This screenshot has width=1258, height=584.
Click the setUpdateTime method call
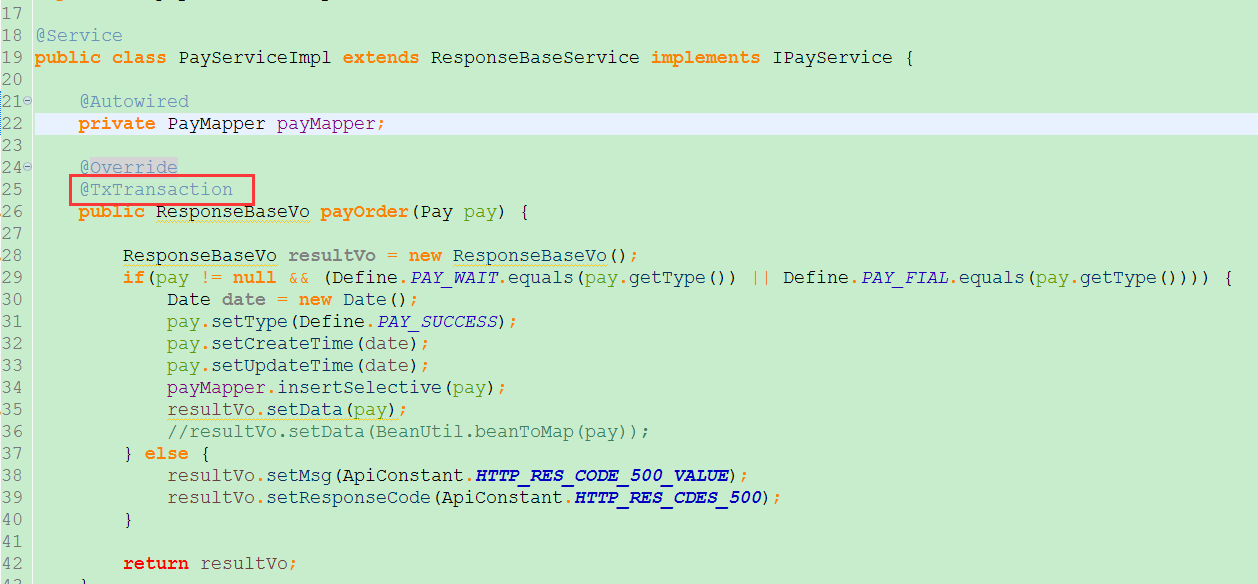click(282, 365)
